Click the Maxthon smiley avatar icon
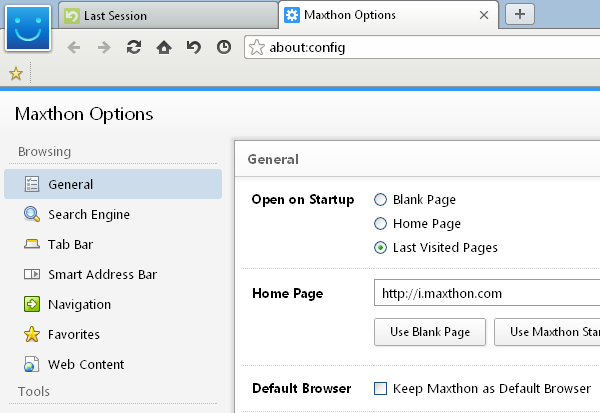Image resolution: width=600 pixels, height=413 pixels. click(28, 28)
